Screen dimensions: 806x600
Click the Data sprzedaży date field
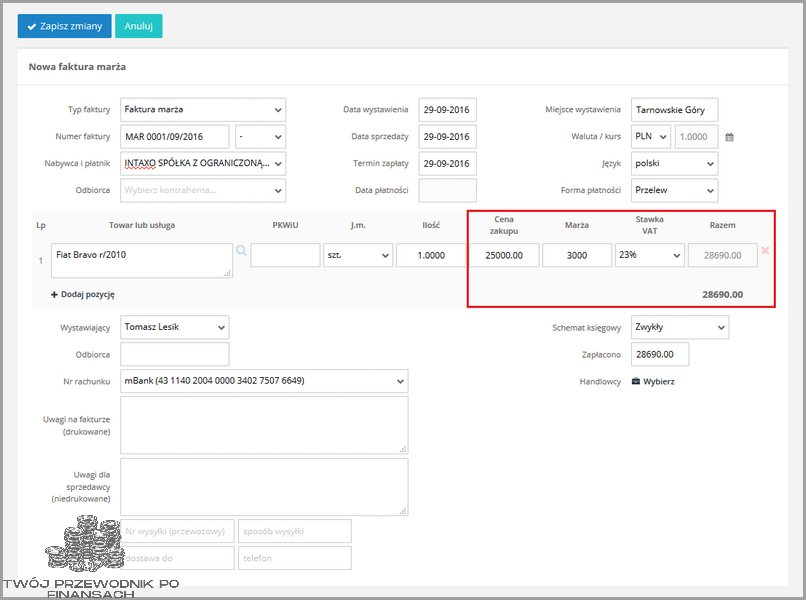tap(447, 137)
